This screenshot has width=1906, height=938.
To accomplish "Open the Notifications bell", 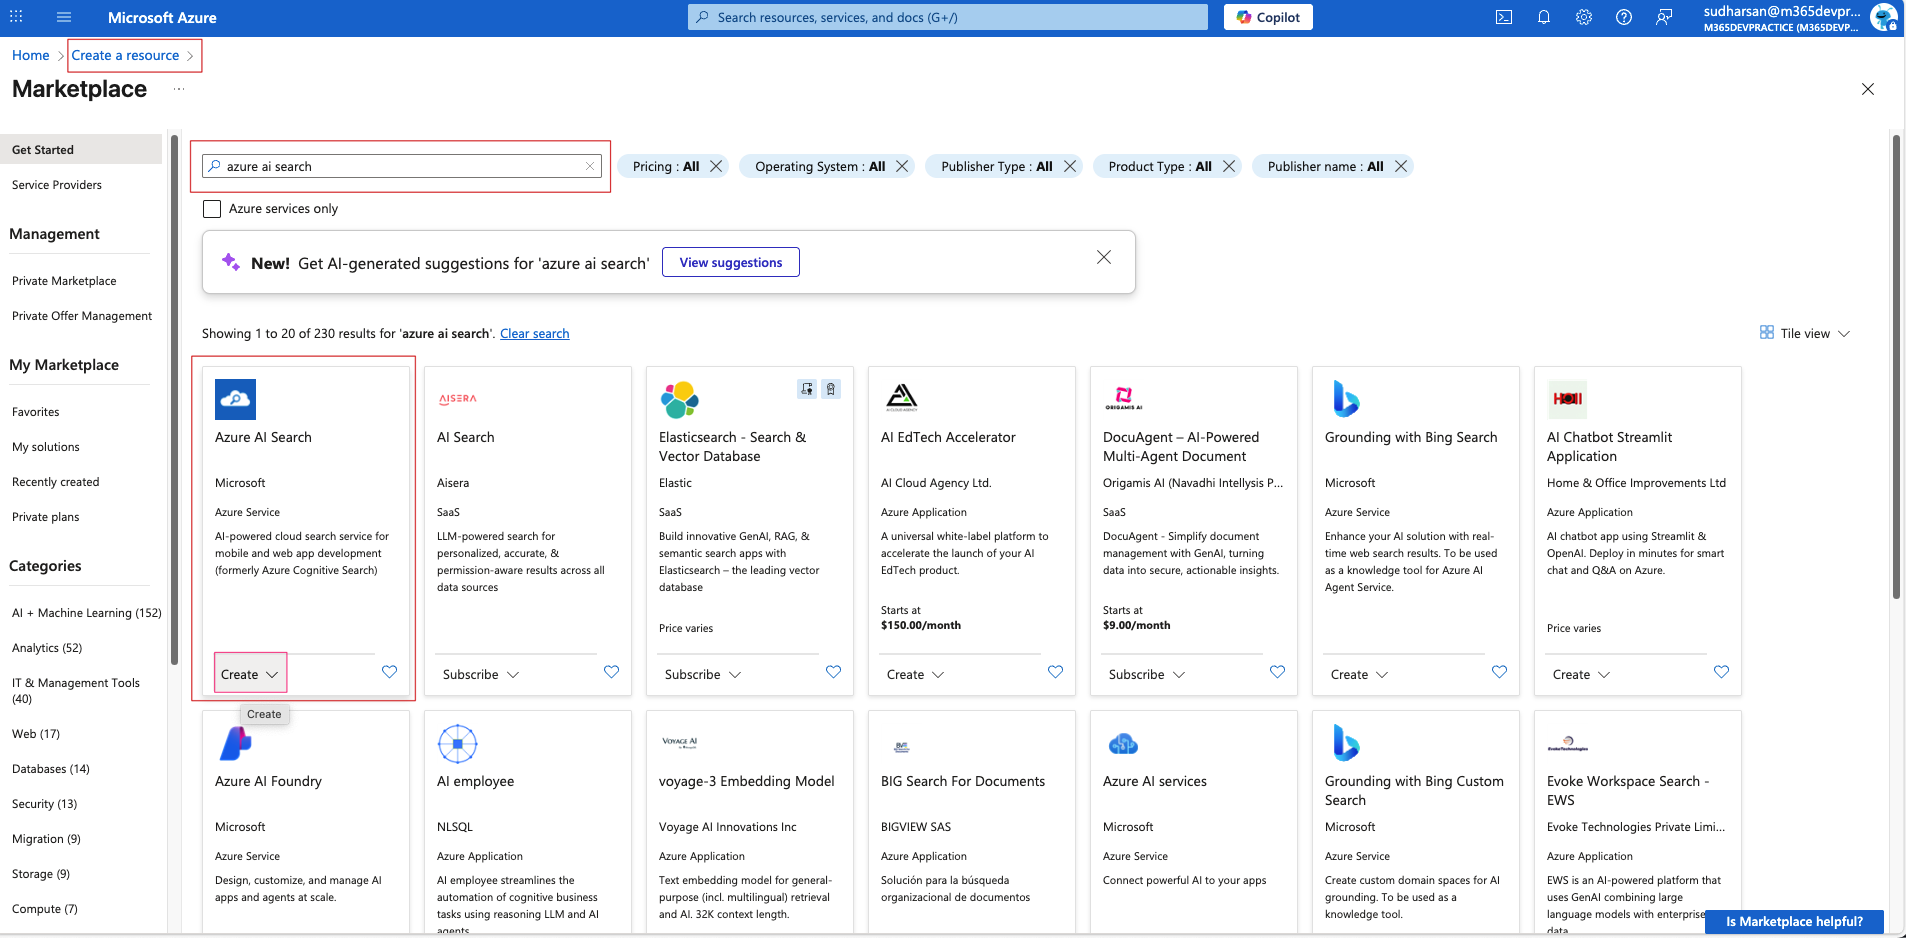I will [x=1543, y=17].
